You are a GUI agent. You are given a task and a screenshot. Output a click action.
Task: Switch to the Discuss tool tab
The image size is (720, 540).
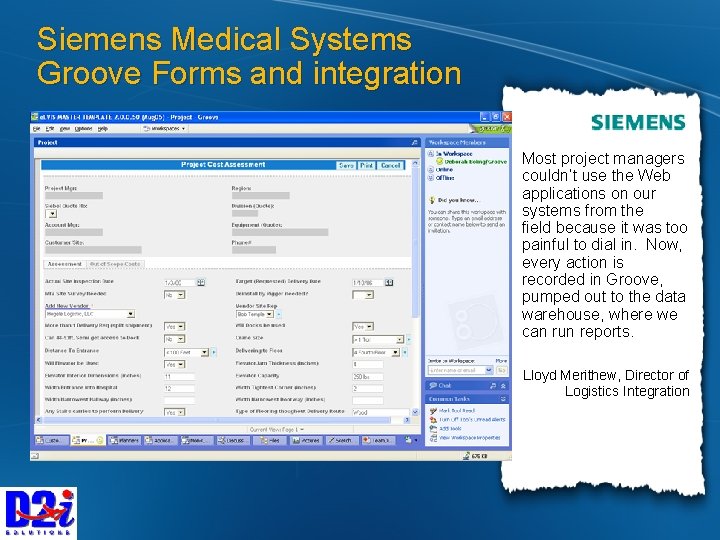[233, 440]
